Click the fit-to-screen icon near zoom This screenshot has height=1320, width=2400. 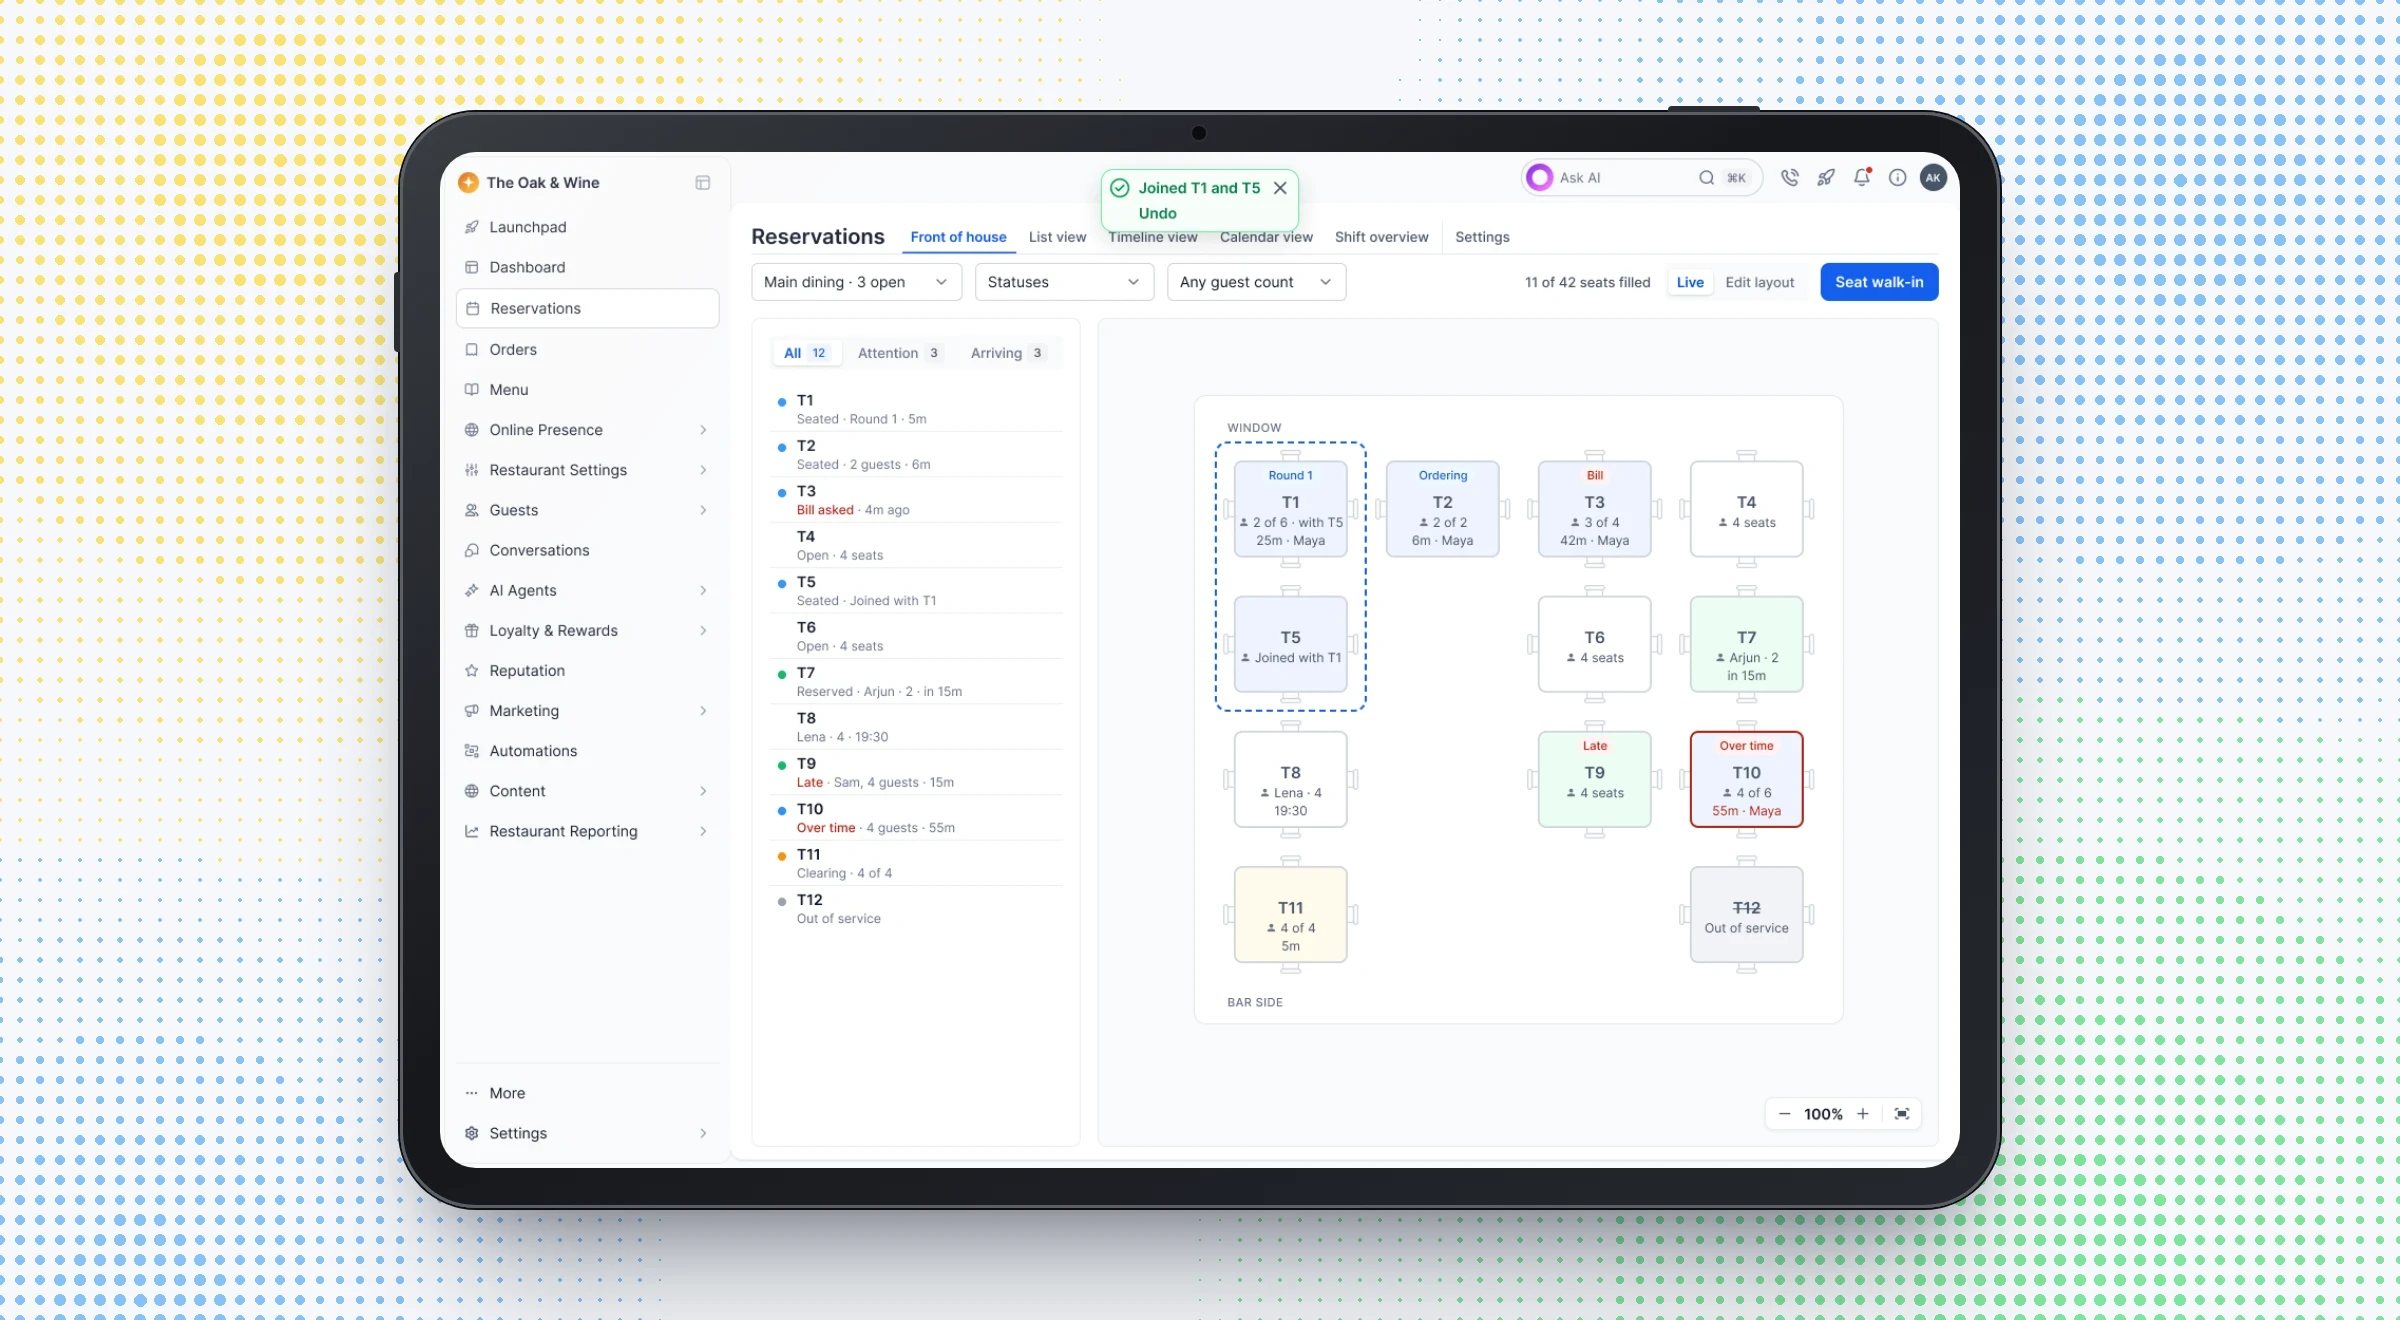(x=1902, y=1114)
